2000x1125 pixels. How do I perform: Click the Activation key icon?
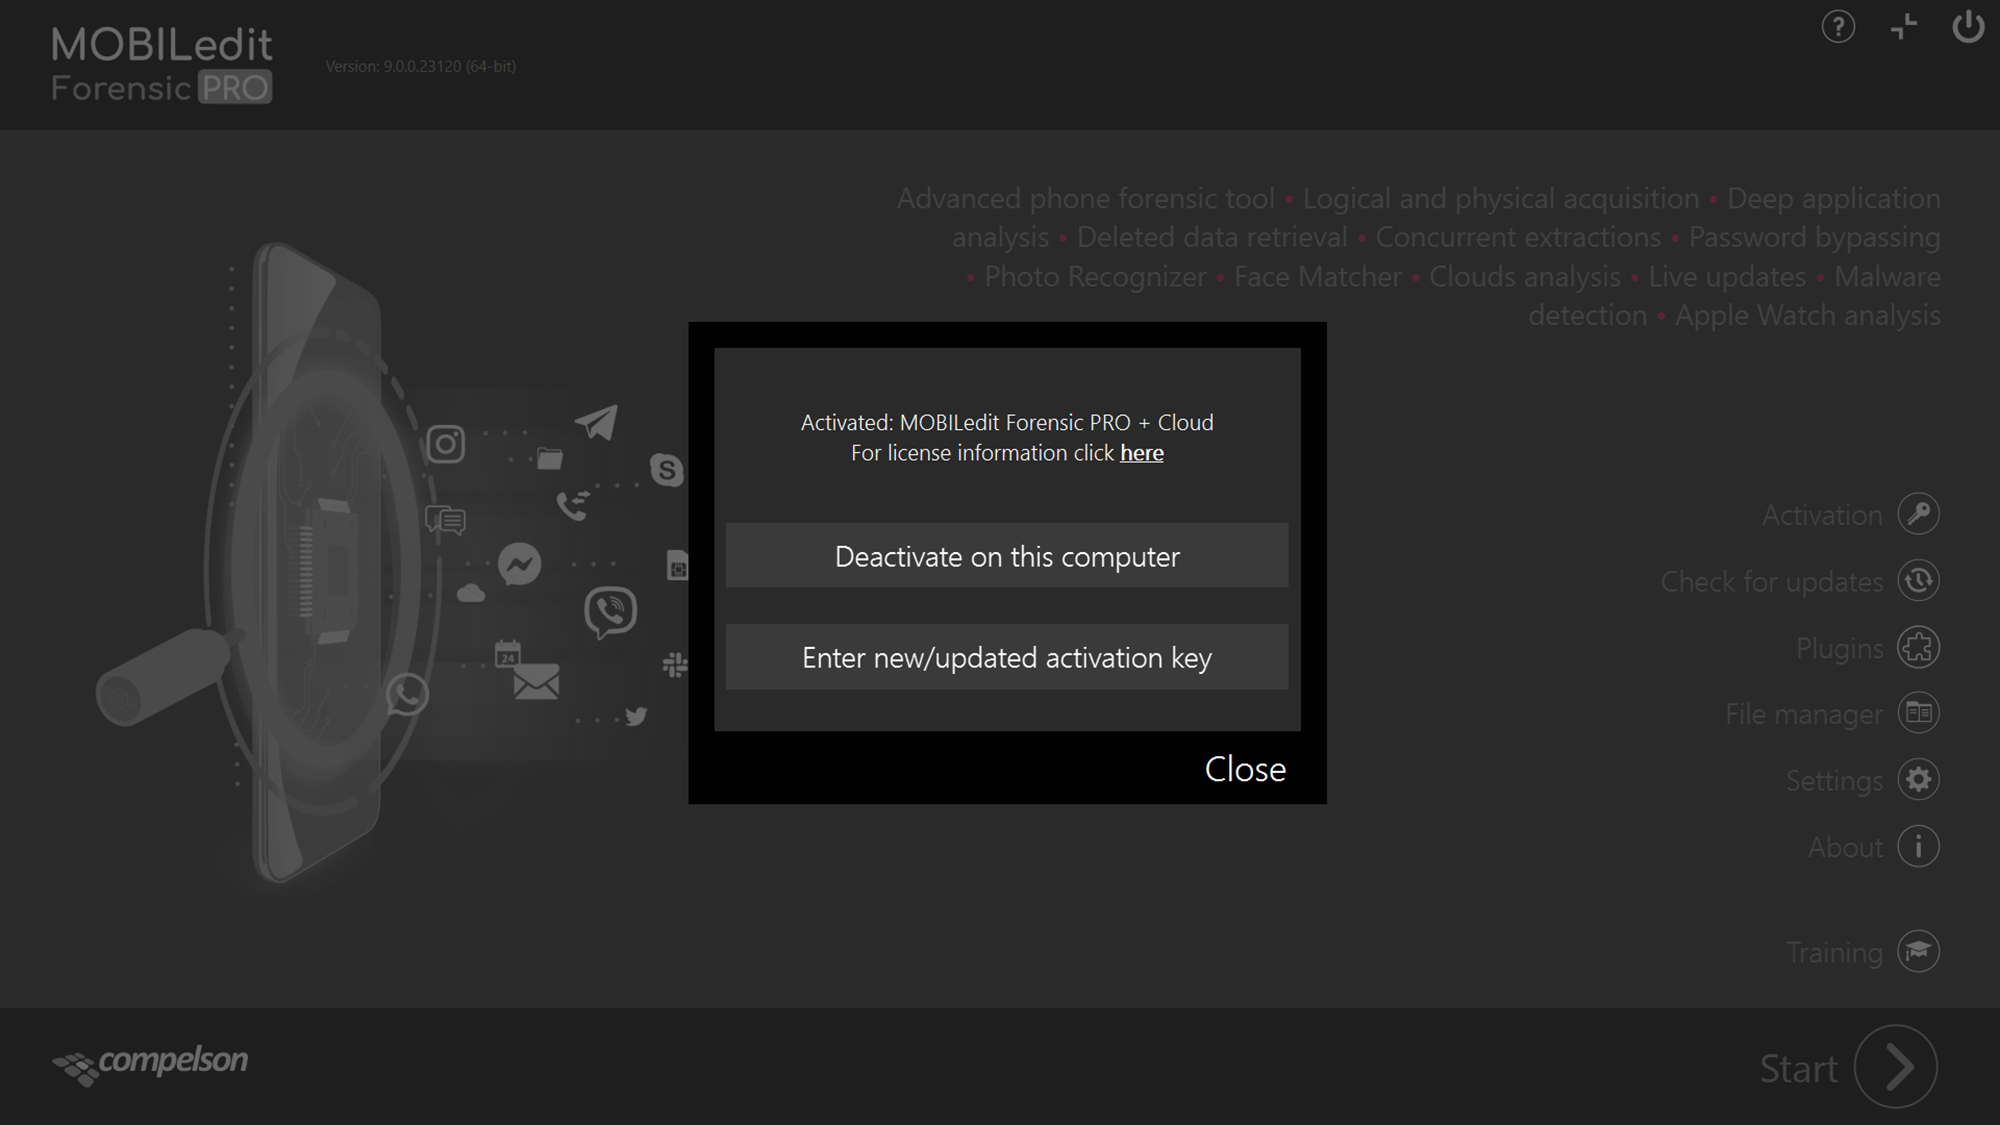click(x=1918, y=514)
